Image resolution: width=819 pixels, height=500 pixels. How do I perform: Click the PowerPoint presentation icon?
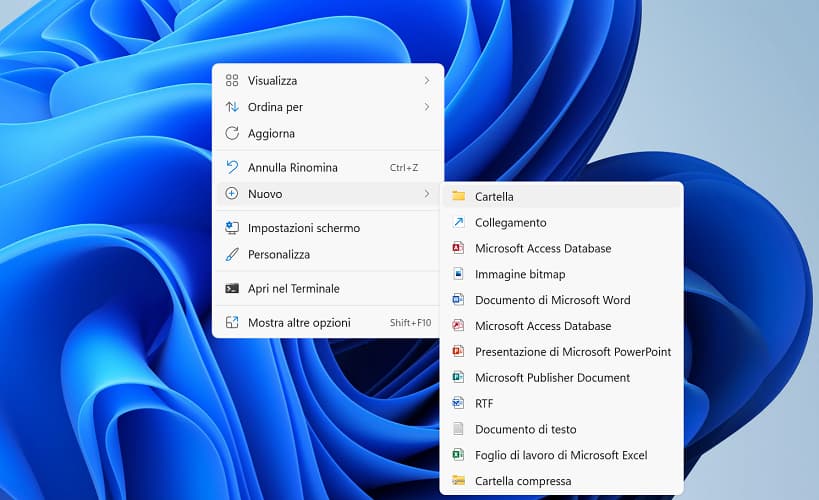pos(459,352)
